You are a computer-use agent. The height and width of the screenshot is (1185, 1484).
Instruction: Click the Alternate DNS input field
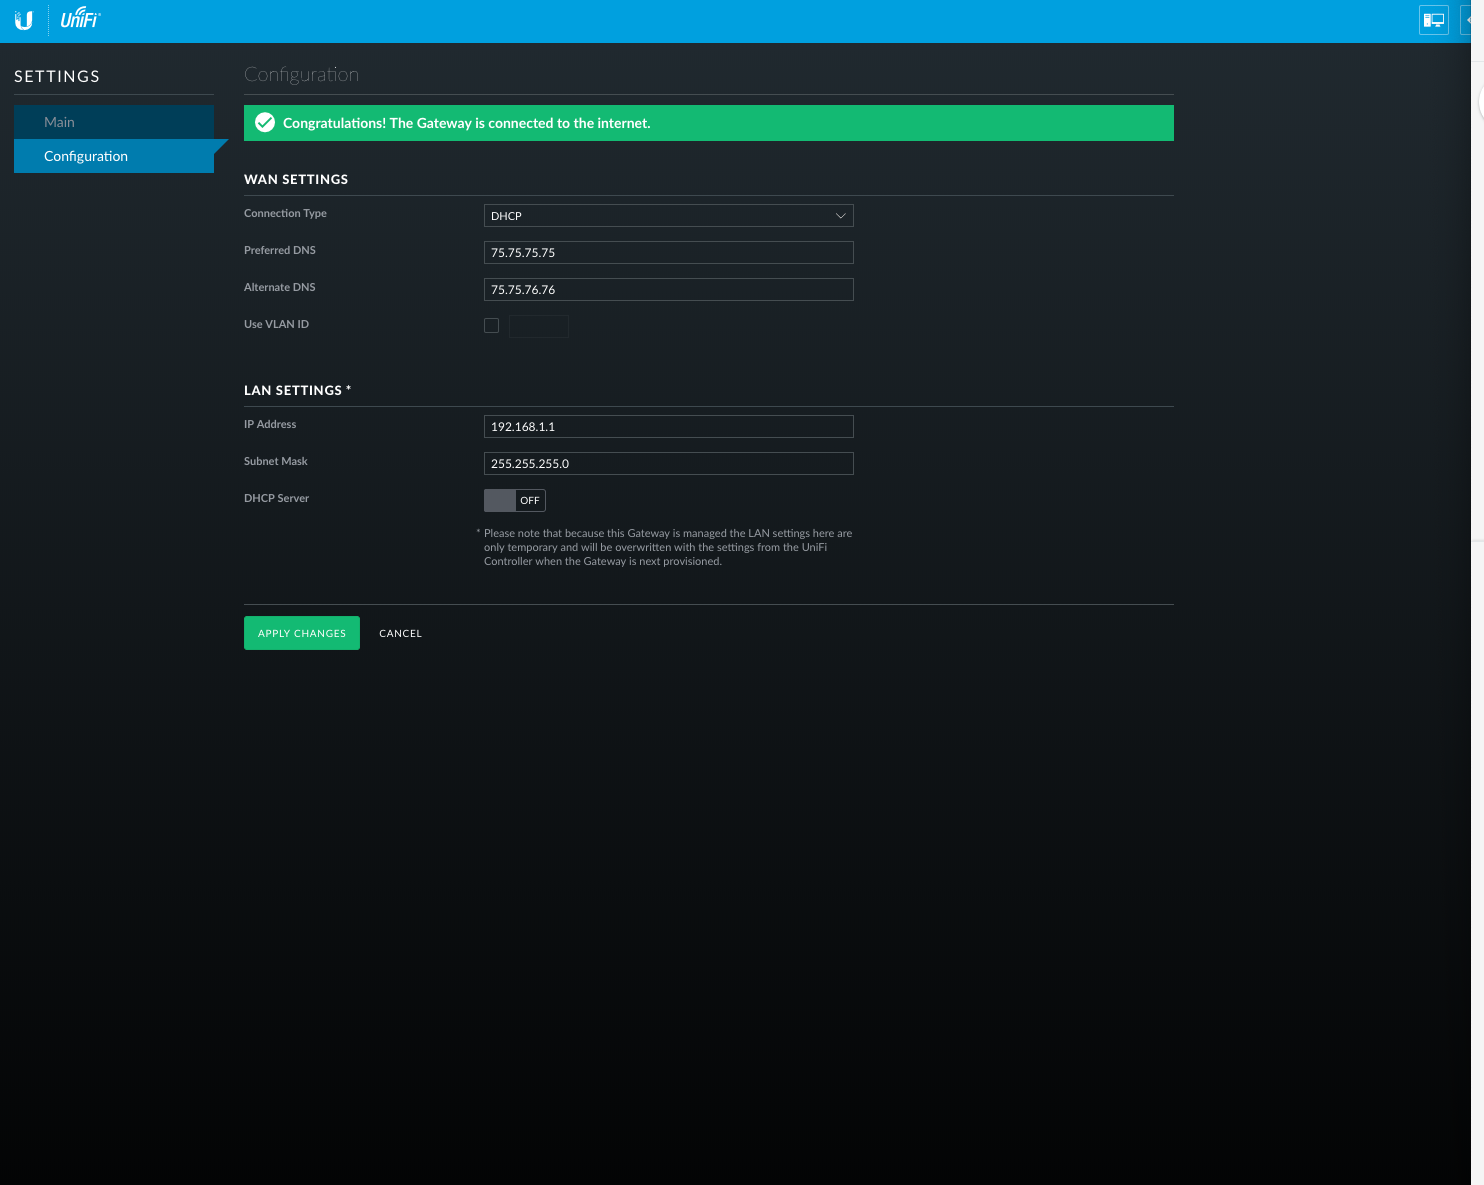coord(667,290)
